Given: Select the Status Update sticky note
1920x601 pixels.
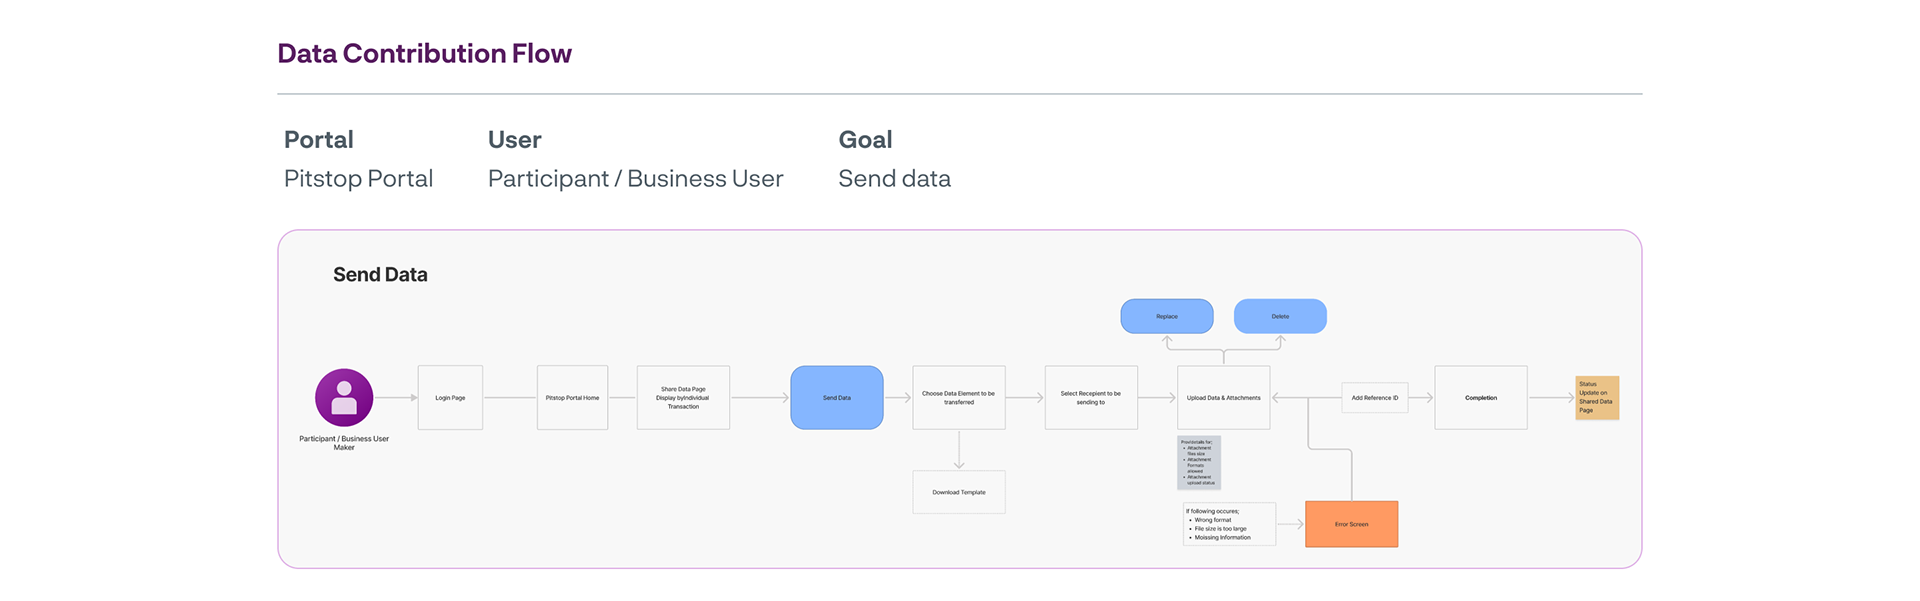Looking at the screenshot, I should point(1596,397).
